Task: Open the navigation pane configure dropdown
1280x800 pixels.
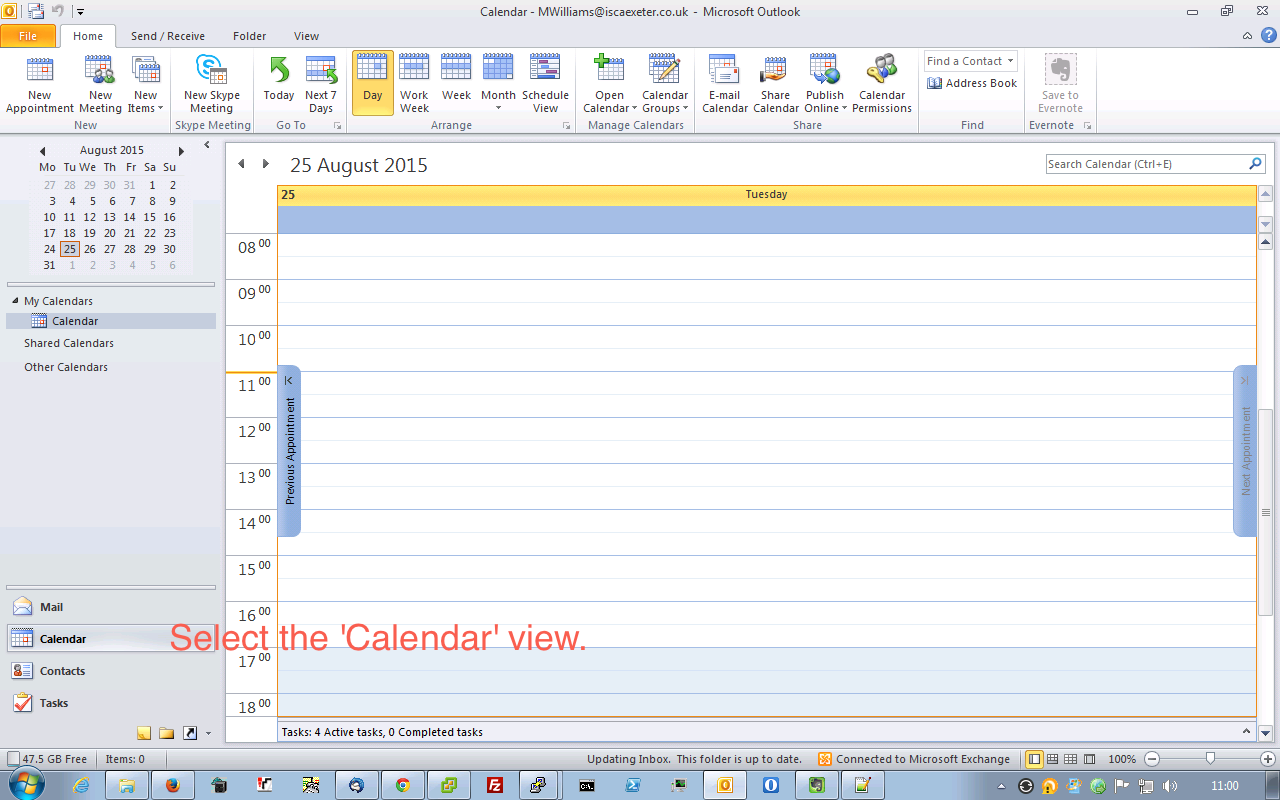Action: 208,733
